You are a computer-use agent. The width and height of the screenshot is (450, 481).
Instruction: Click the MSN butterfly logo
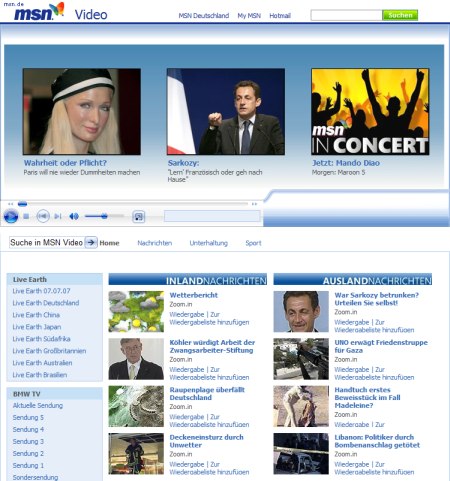point(39,12)
